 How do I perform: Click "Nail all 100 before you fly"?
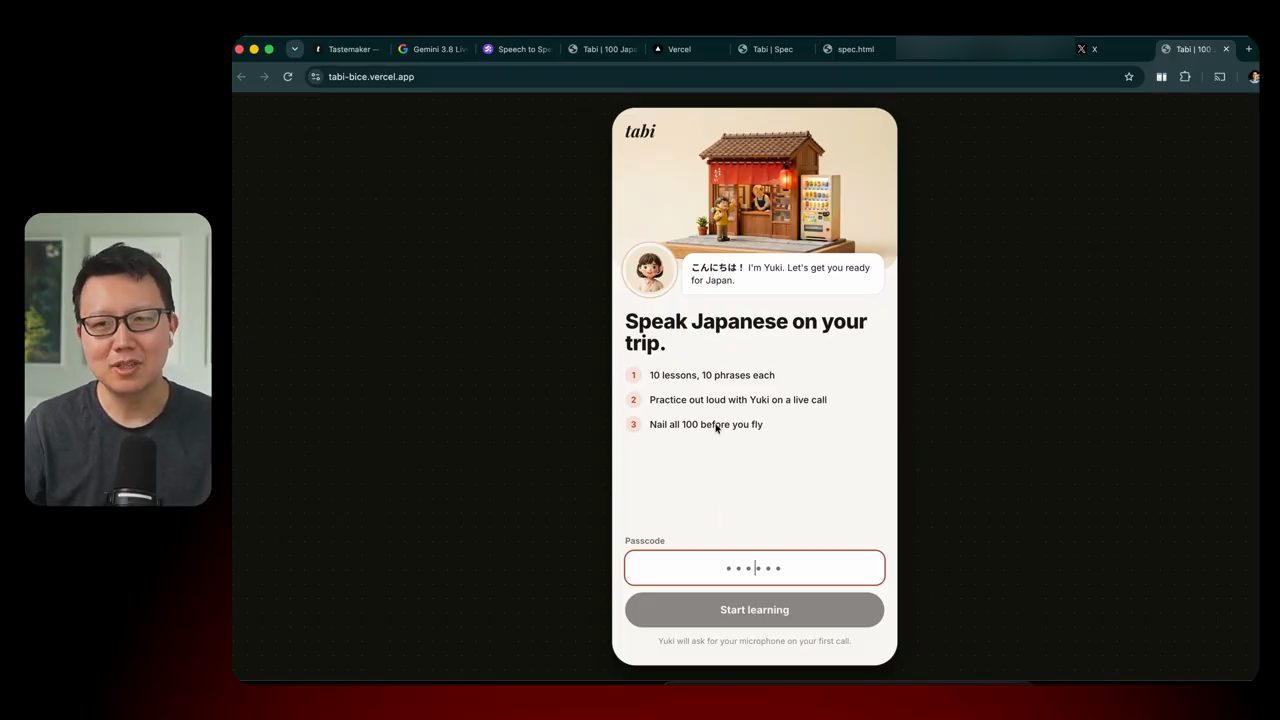[706, 425]
